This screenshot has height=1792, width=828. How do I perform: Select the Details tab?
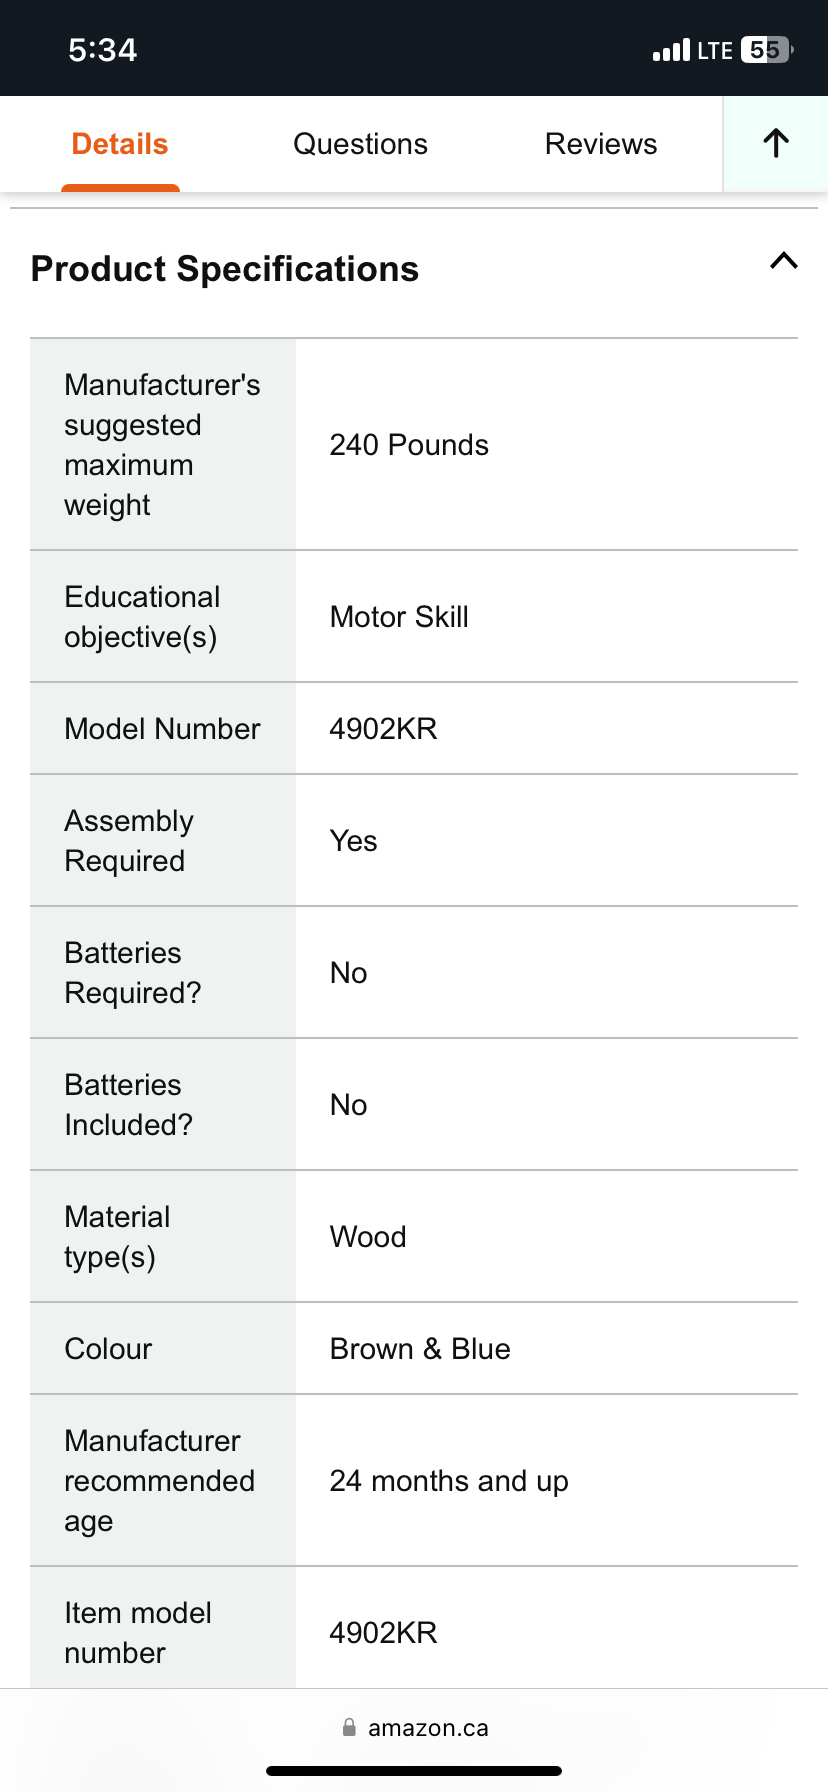119,143
